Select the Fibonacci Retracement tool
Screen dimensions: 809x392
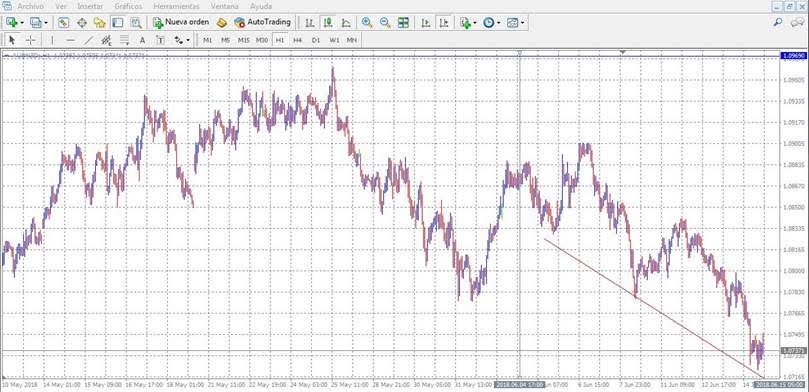pyautogui.click(x=125, y=40)
